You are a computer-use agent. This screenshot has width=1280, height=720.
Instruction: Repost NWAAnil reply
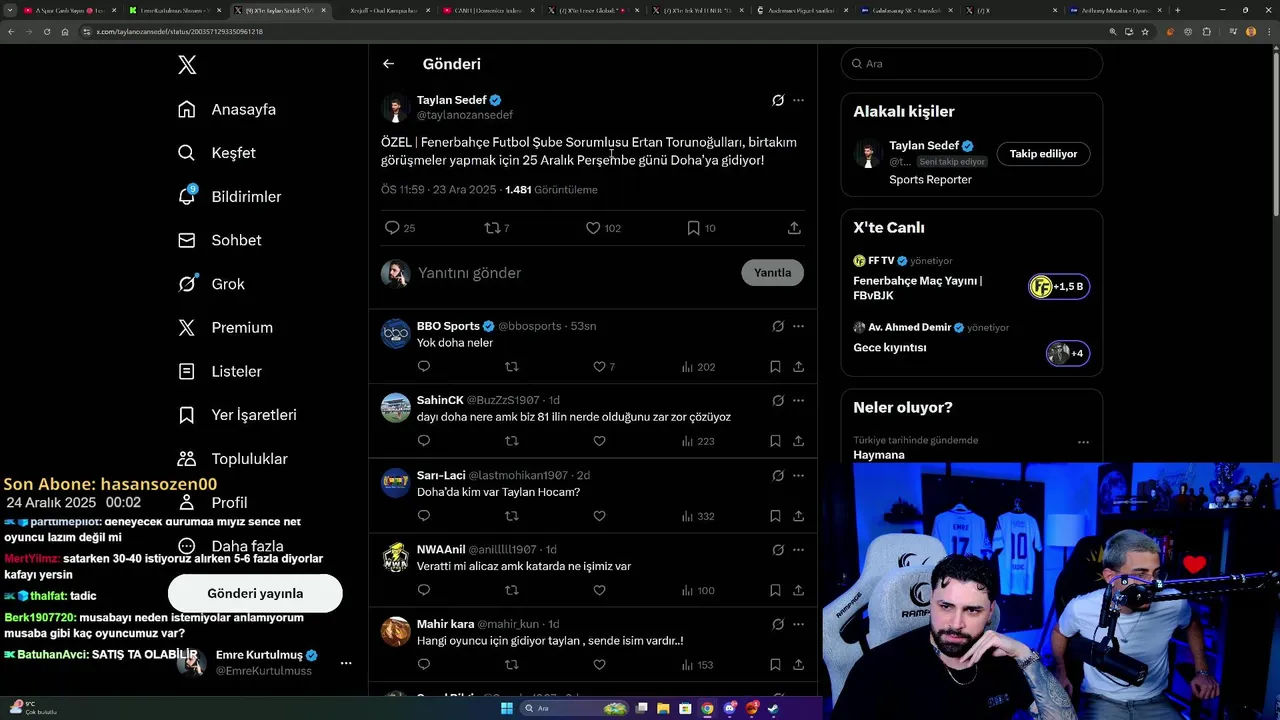(x=512, y=590)
